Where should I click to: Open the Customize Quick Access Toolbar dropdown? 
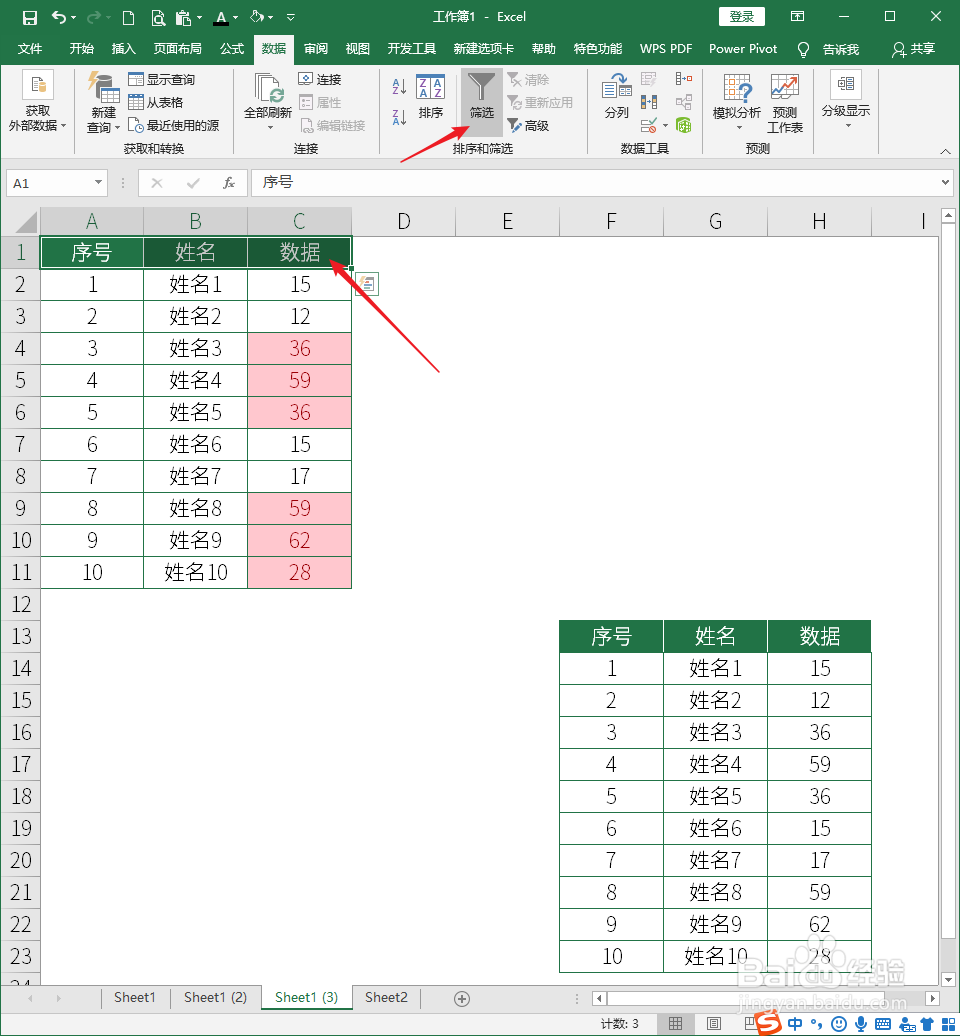coord(291,17)
